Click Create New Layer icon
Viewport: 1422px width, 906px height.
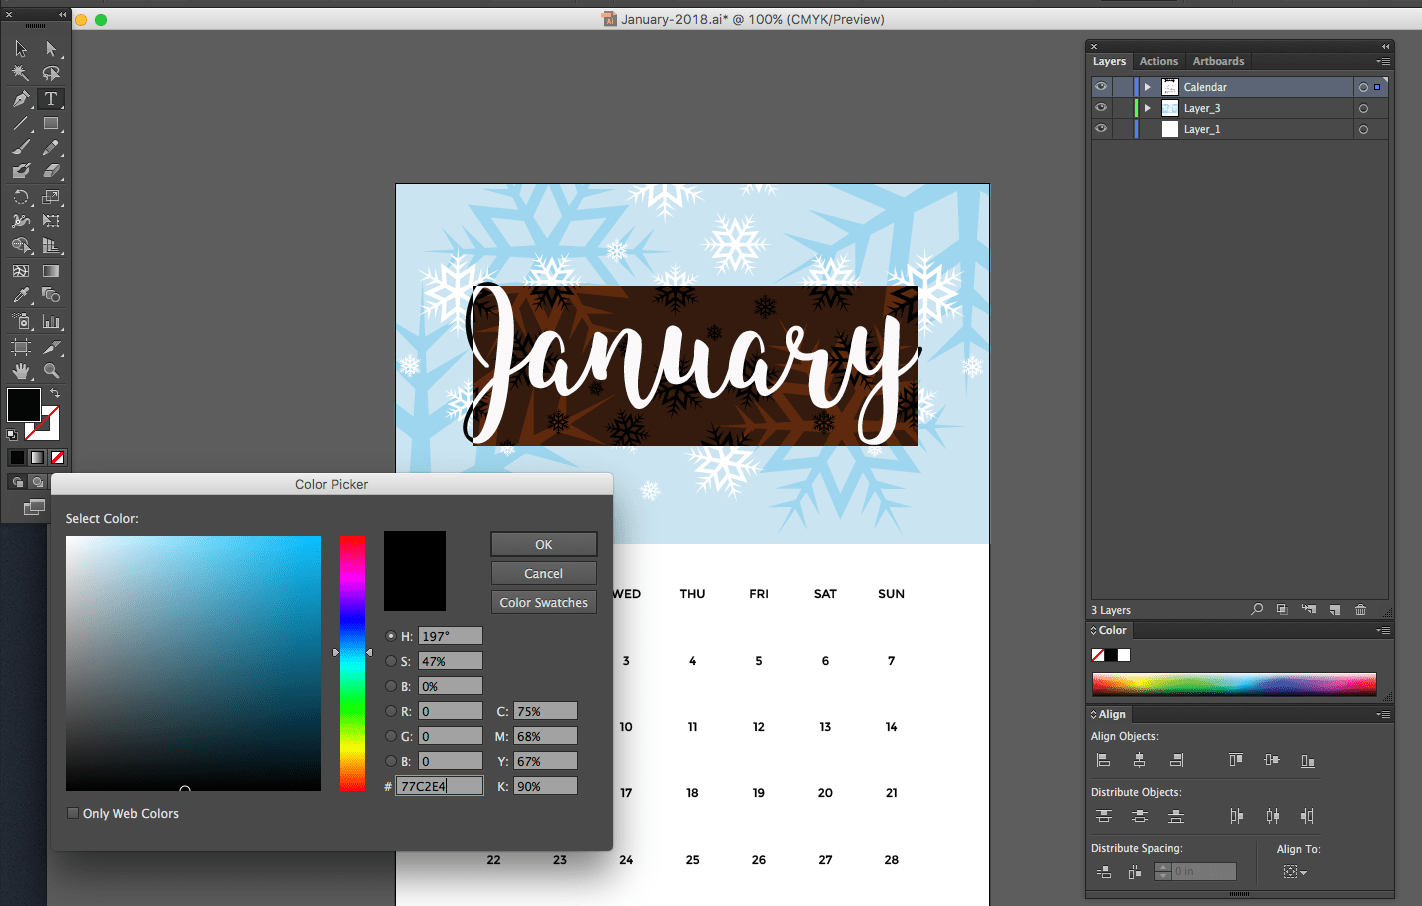point(1334,609)
